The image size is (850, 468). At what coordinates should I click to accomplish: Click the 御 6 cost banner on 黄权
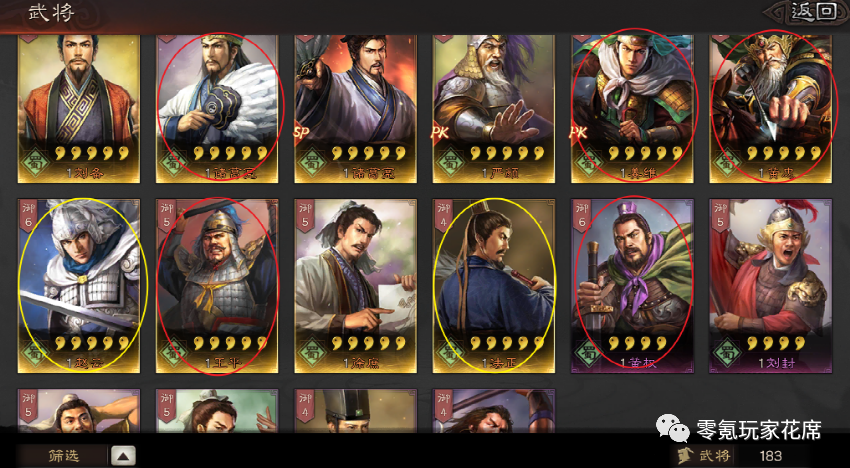tap(582, 215)
